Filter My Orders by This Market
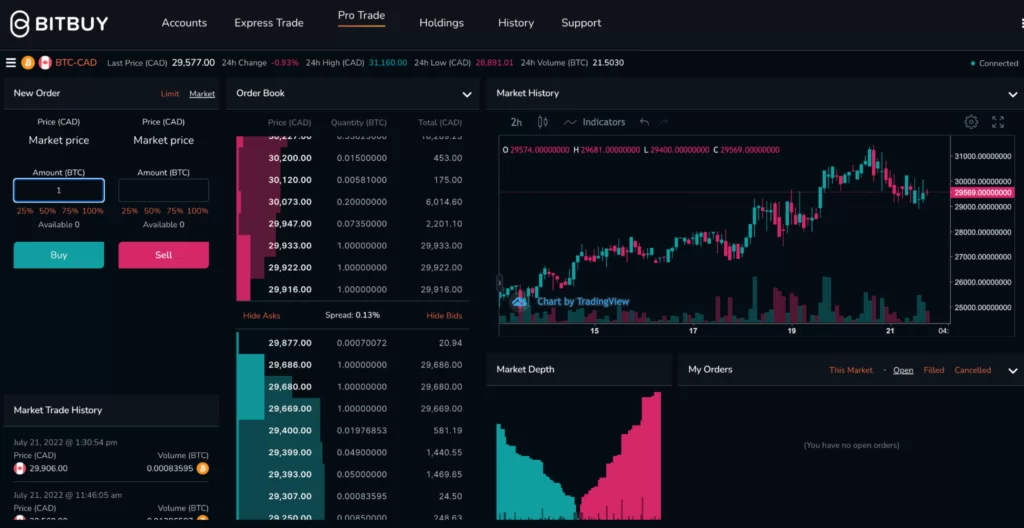Viewport: 1024px width, 528px height. click(851, 370)
